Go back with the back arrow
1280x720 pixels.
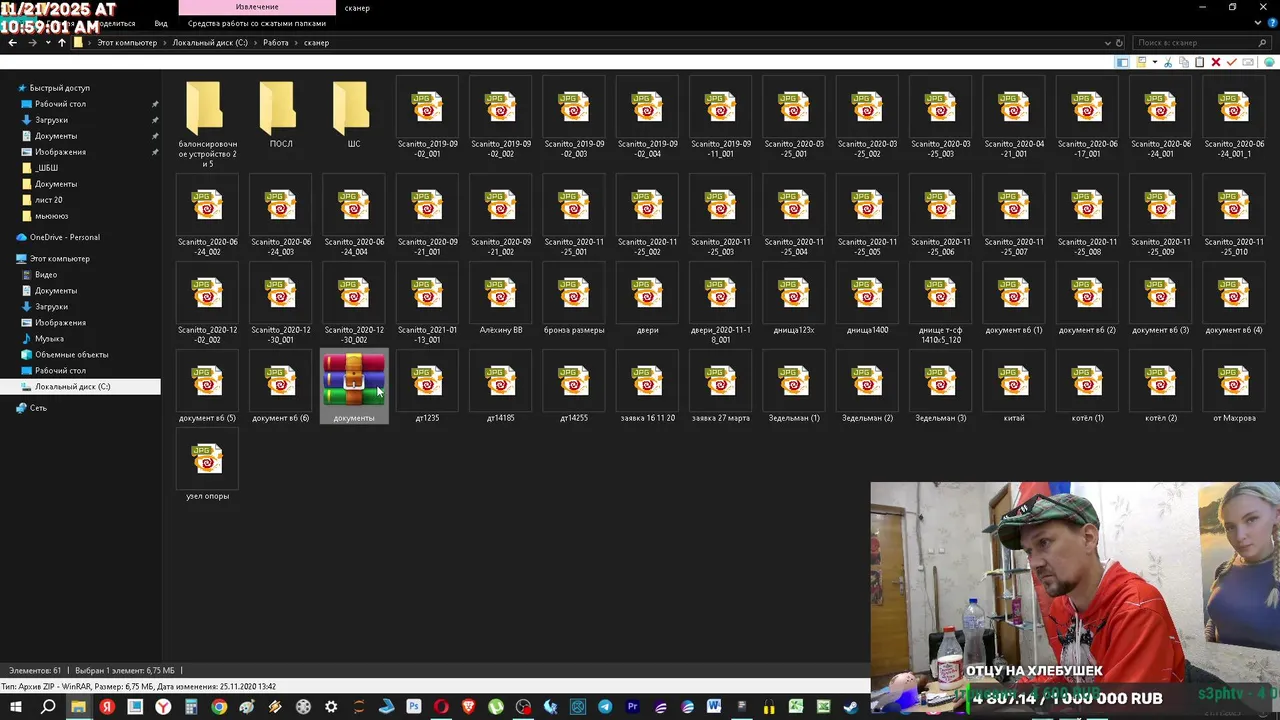[x=12, y=43]
